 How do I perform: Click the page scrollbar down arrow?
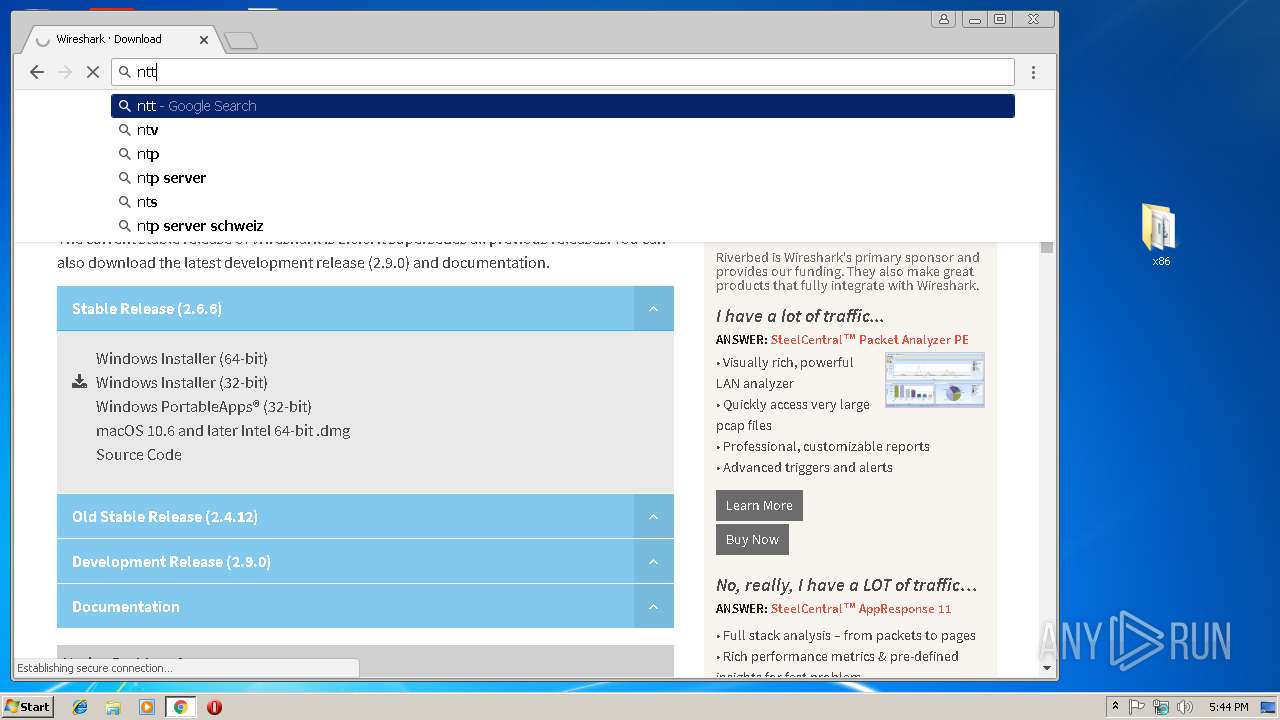[1047, 668]
